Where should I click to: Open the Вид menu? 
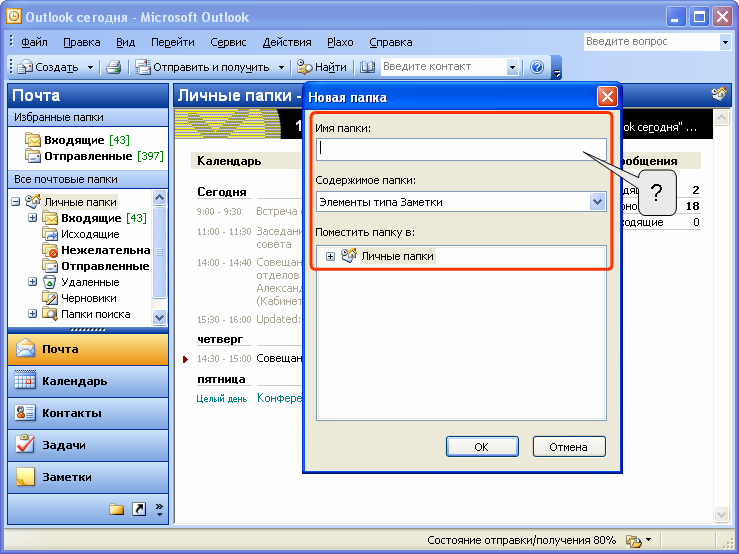point(125,42)
